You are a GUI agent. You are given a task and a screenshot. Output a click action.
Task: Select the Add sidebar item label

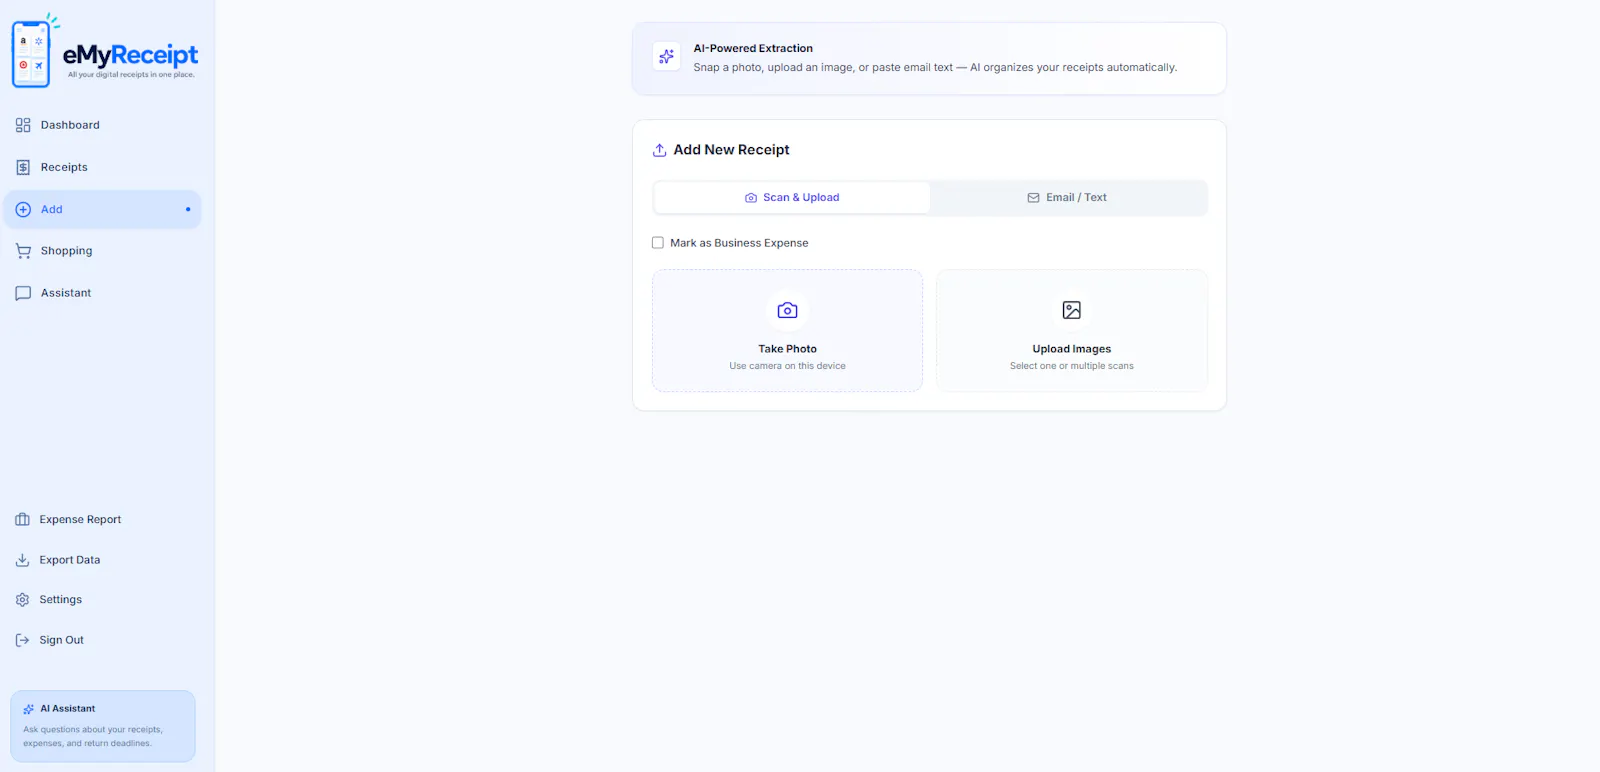point(52,209)
